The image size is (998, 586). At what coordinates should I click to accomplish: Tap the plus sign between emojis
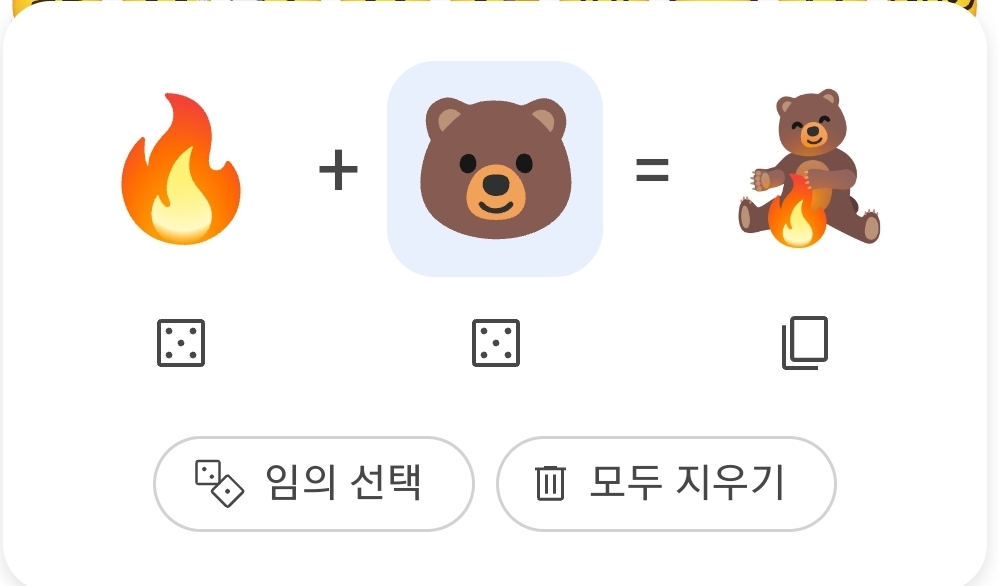pos(338,170)
